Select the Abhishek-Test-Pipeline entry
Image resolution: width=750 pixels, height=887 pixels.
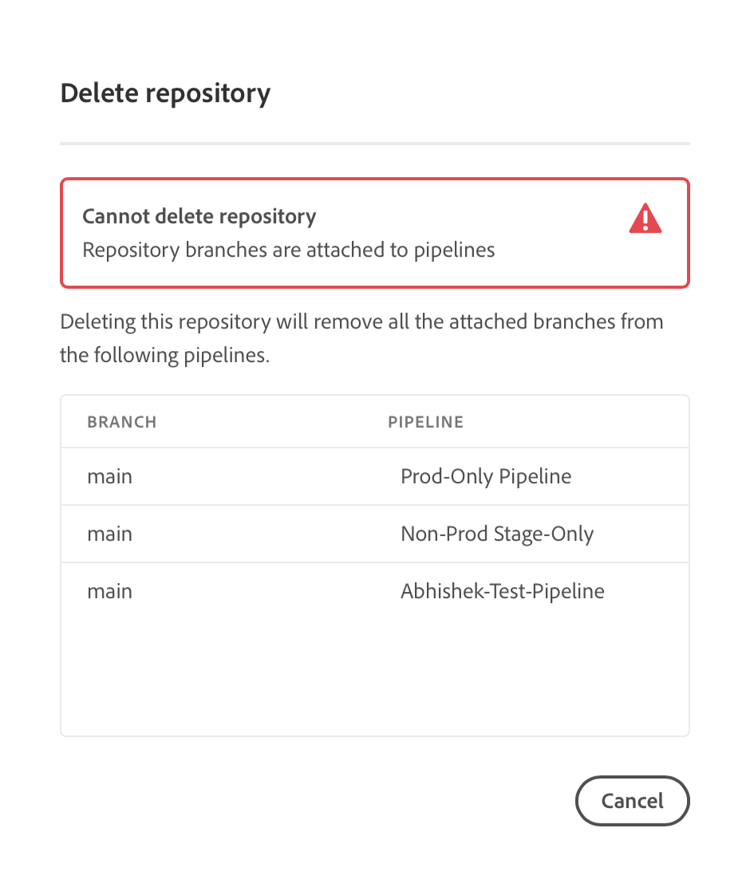tap(502, 591)
